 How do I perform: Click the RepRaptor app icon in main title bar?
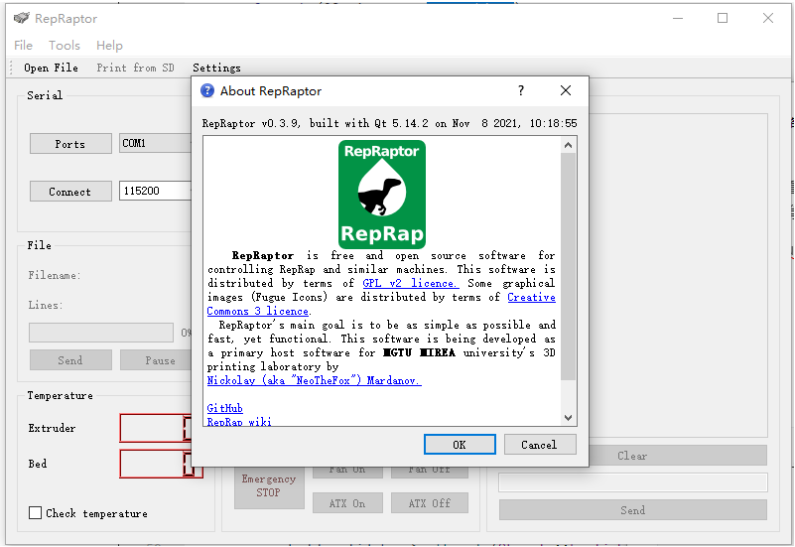coord(21,18)
